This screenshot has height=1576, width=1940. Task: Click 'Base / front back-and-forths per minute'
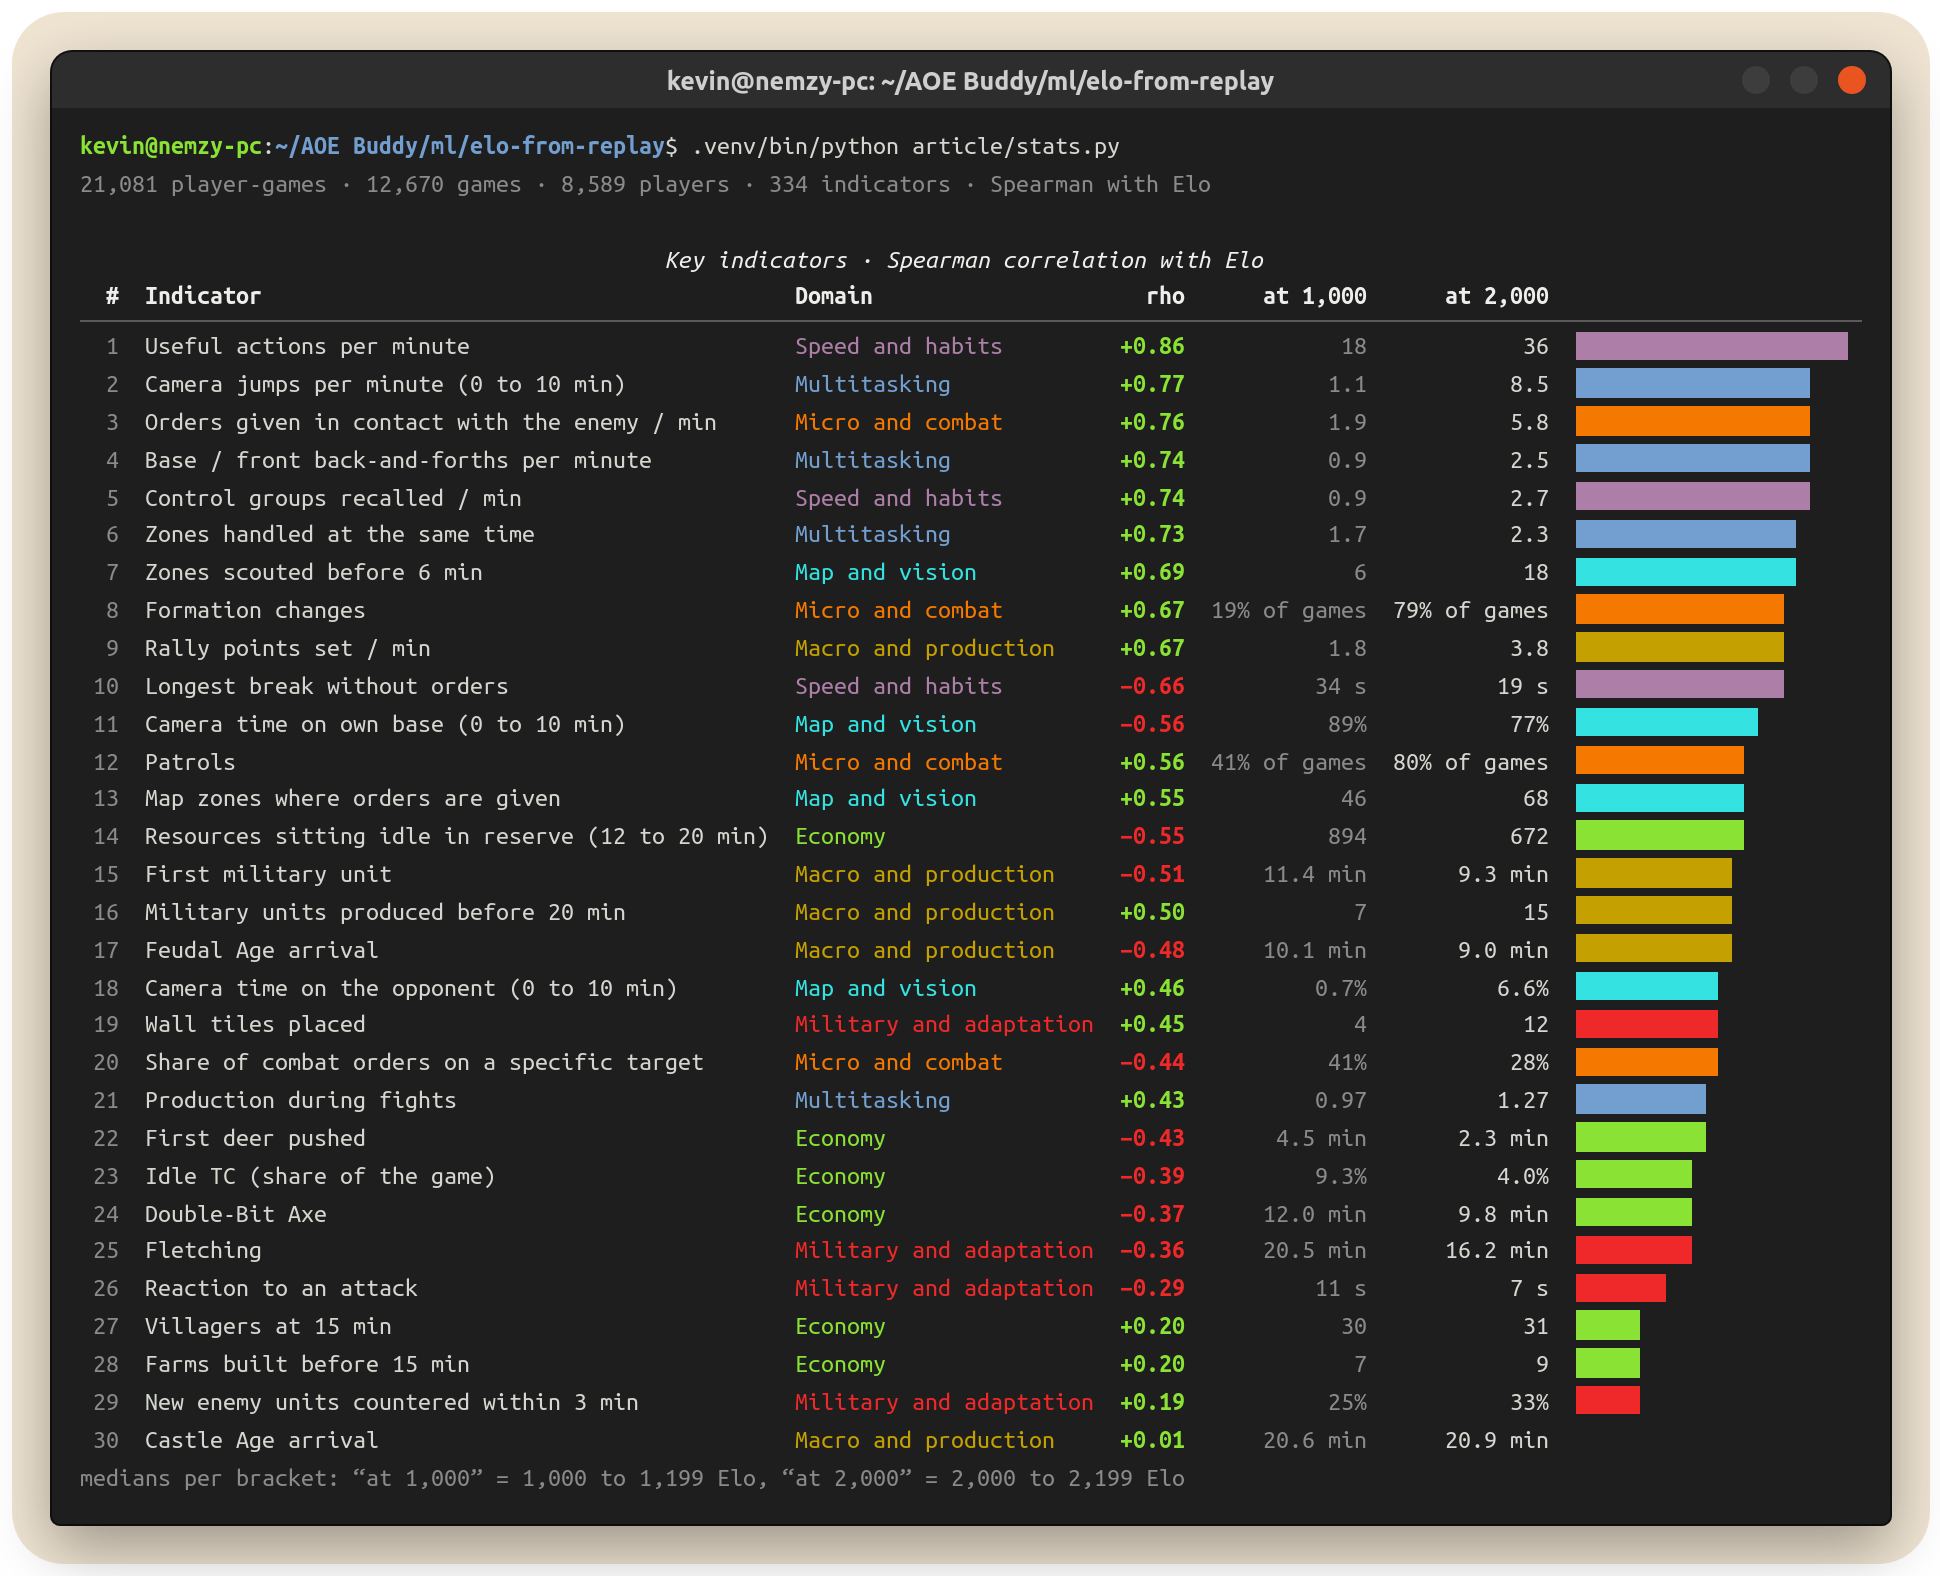click(x=398, y=460)
